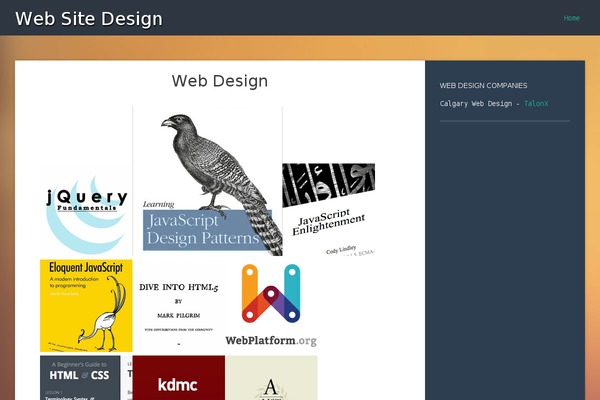Open the beige 'A' logo tile

click(271, 378)
